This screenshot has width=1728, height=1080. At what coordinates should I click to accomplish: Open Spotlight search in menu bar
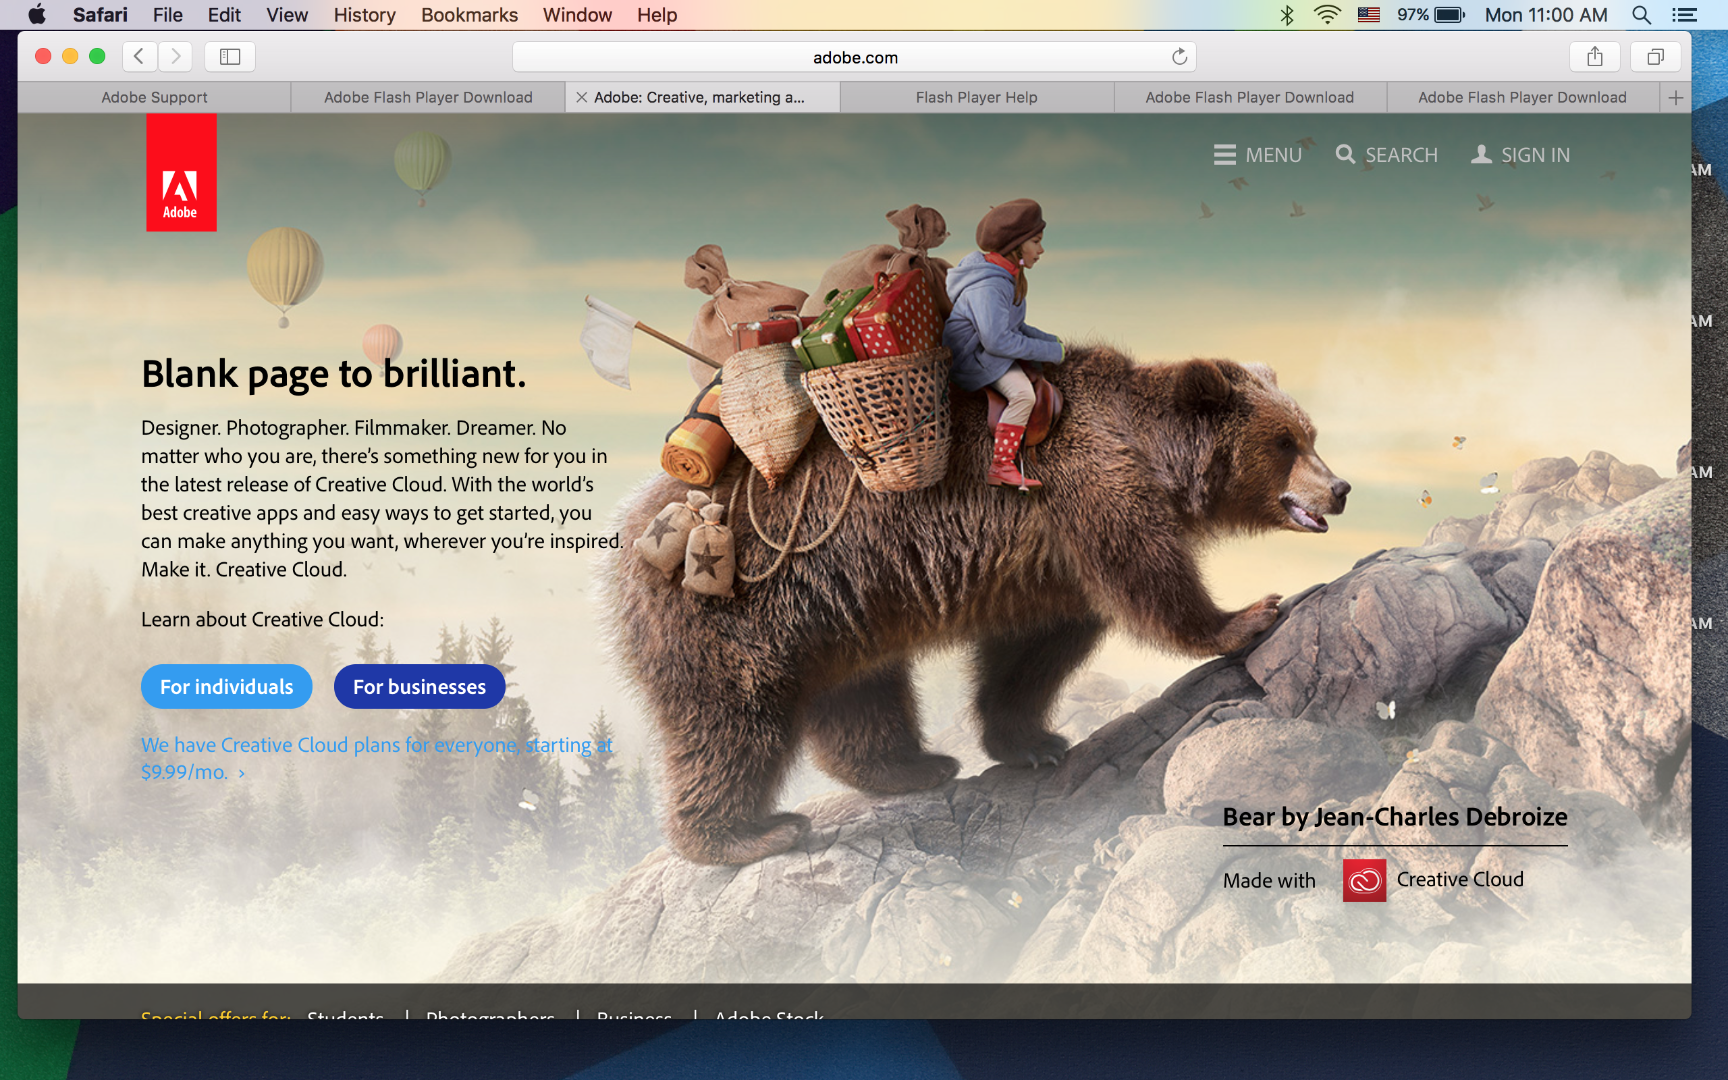(x=1641, y=15)
